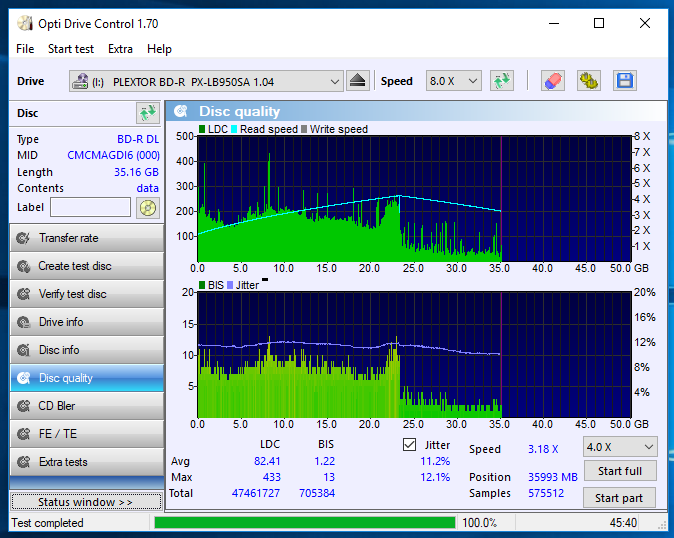Click the Samples value 575512
The width and height of the screenshot is (674, 538).
546,493
